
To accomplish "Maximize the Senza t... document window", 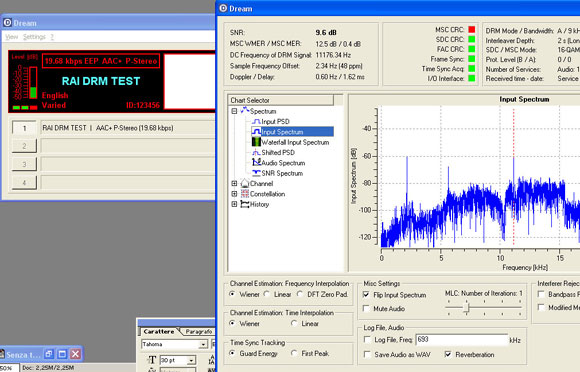I will [62, 354].
